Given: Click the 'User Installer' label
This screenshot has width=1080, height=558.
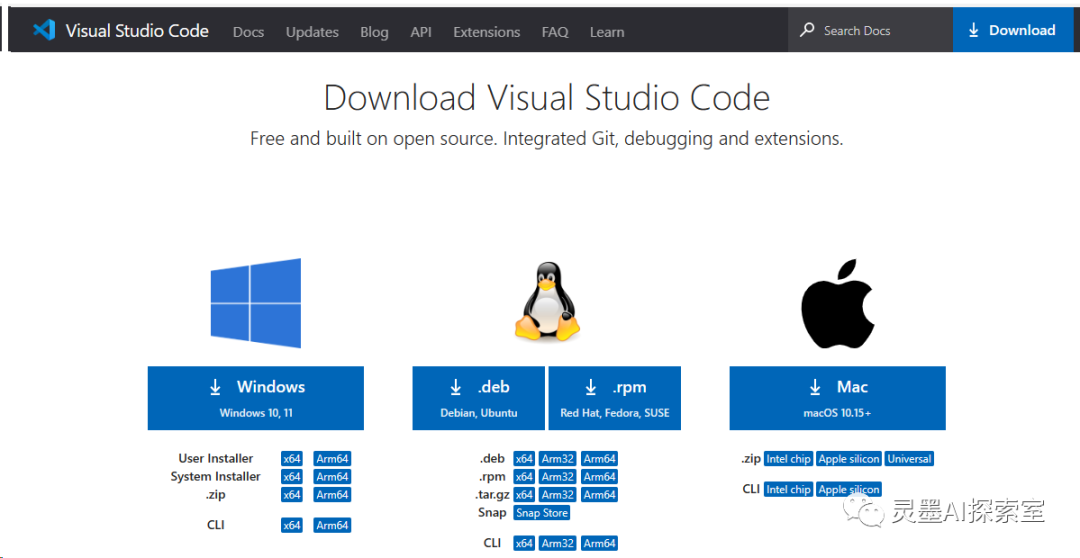Looking at the screenshot, I should [216, 459].
